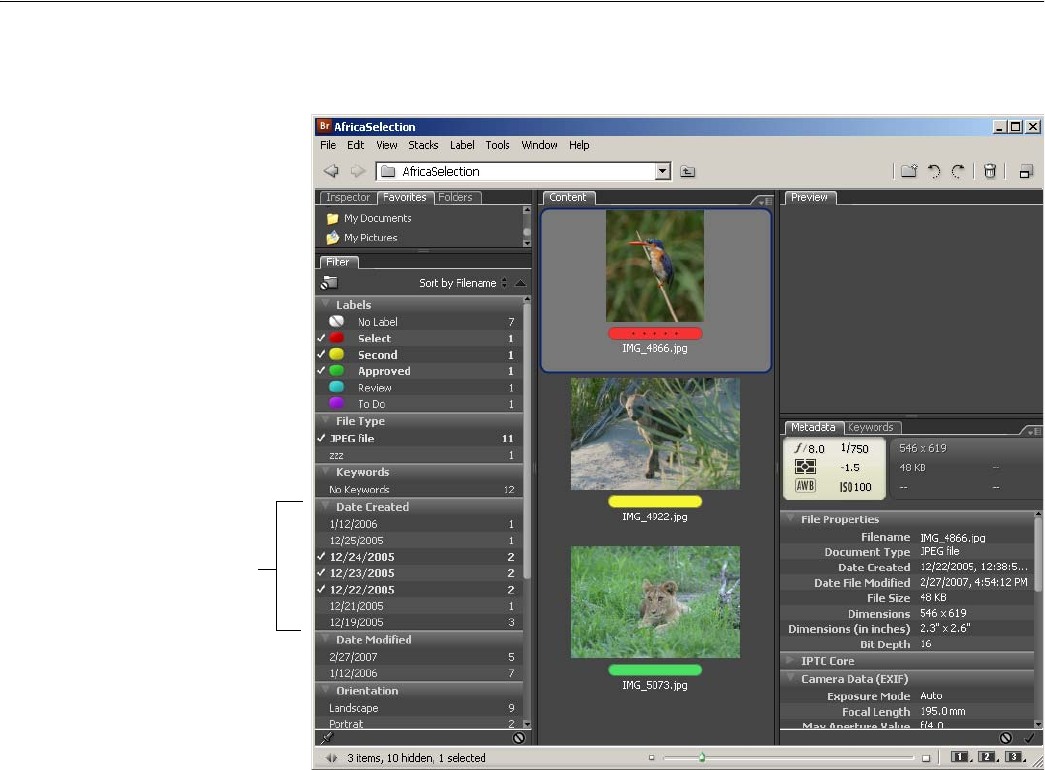Screen dimensions: 1045x770
Task: Switch to compact mode icon
Action: [1026, 171]
